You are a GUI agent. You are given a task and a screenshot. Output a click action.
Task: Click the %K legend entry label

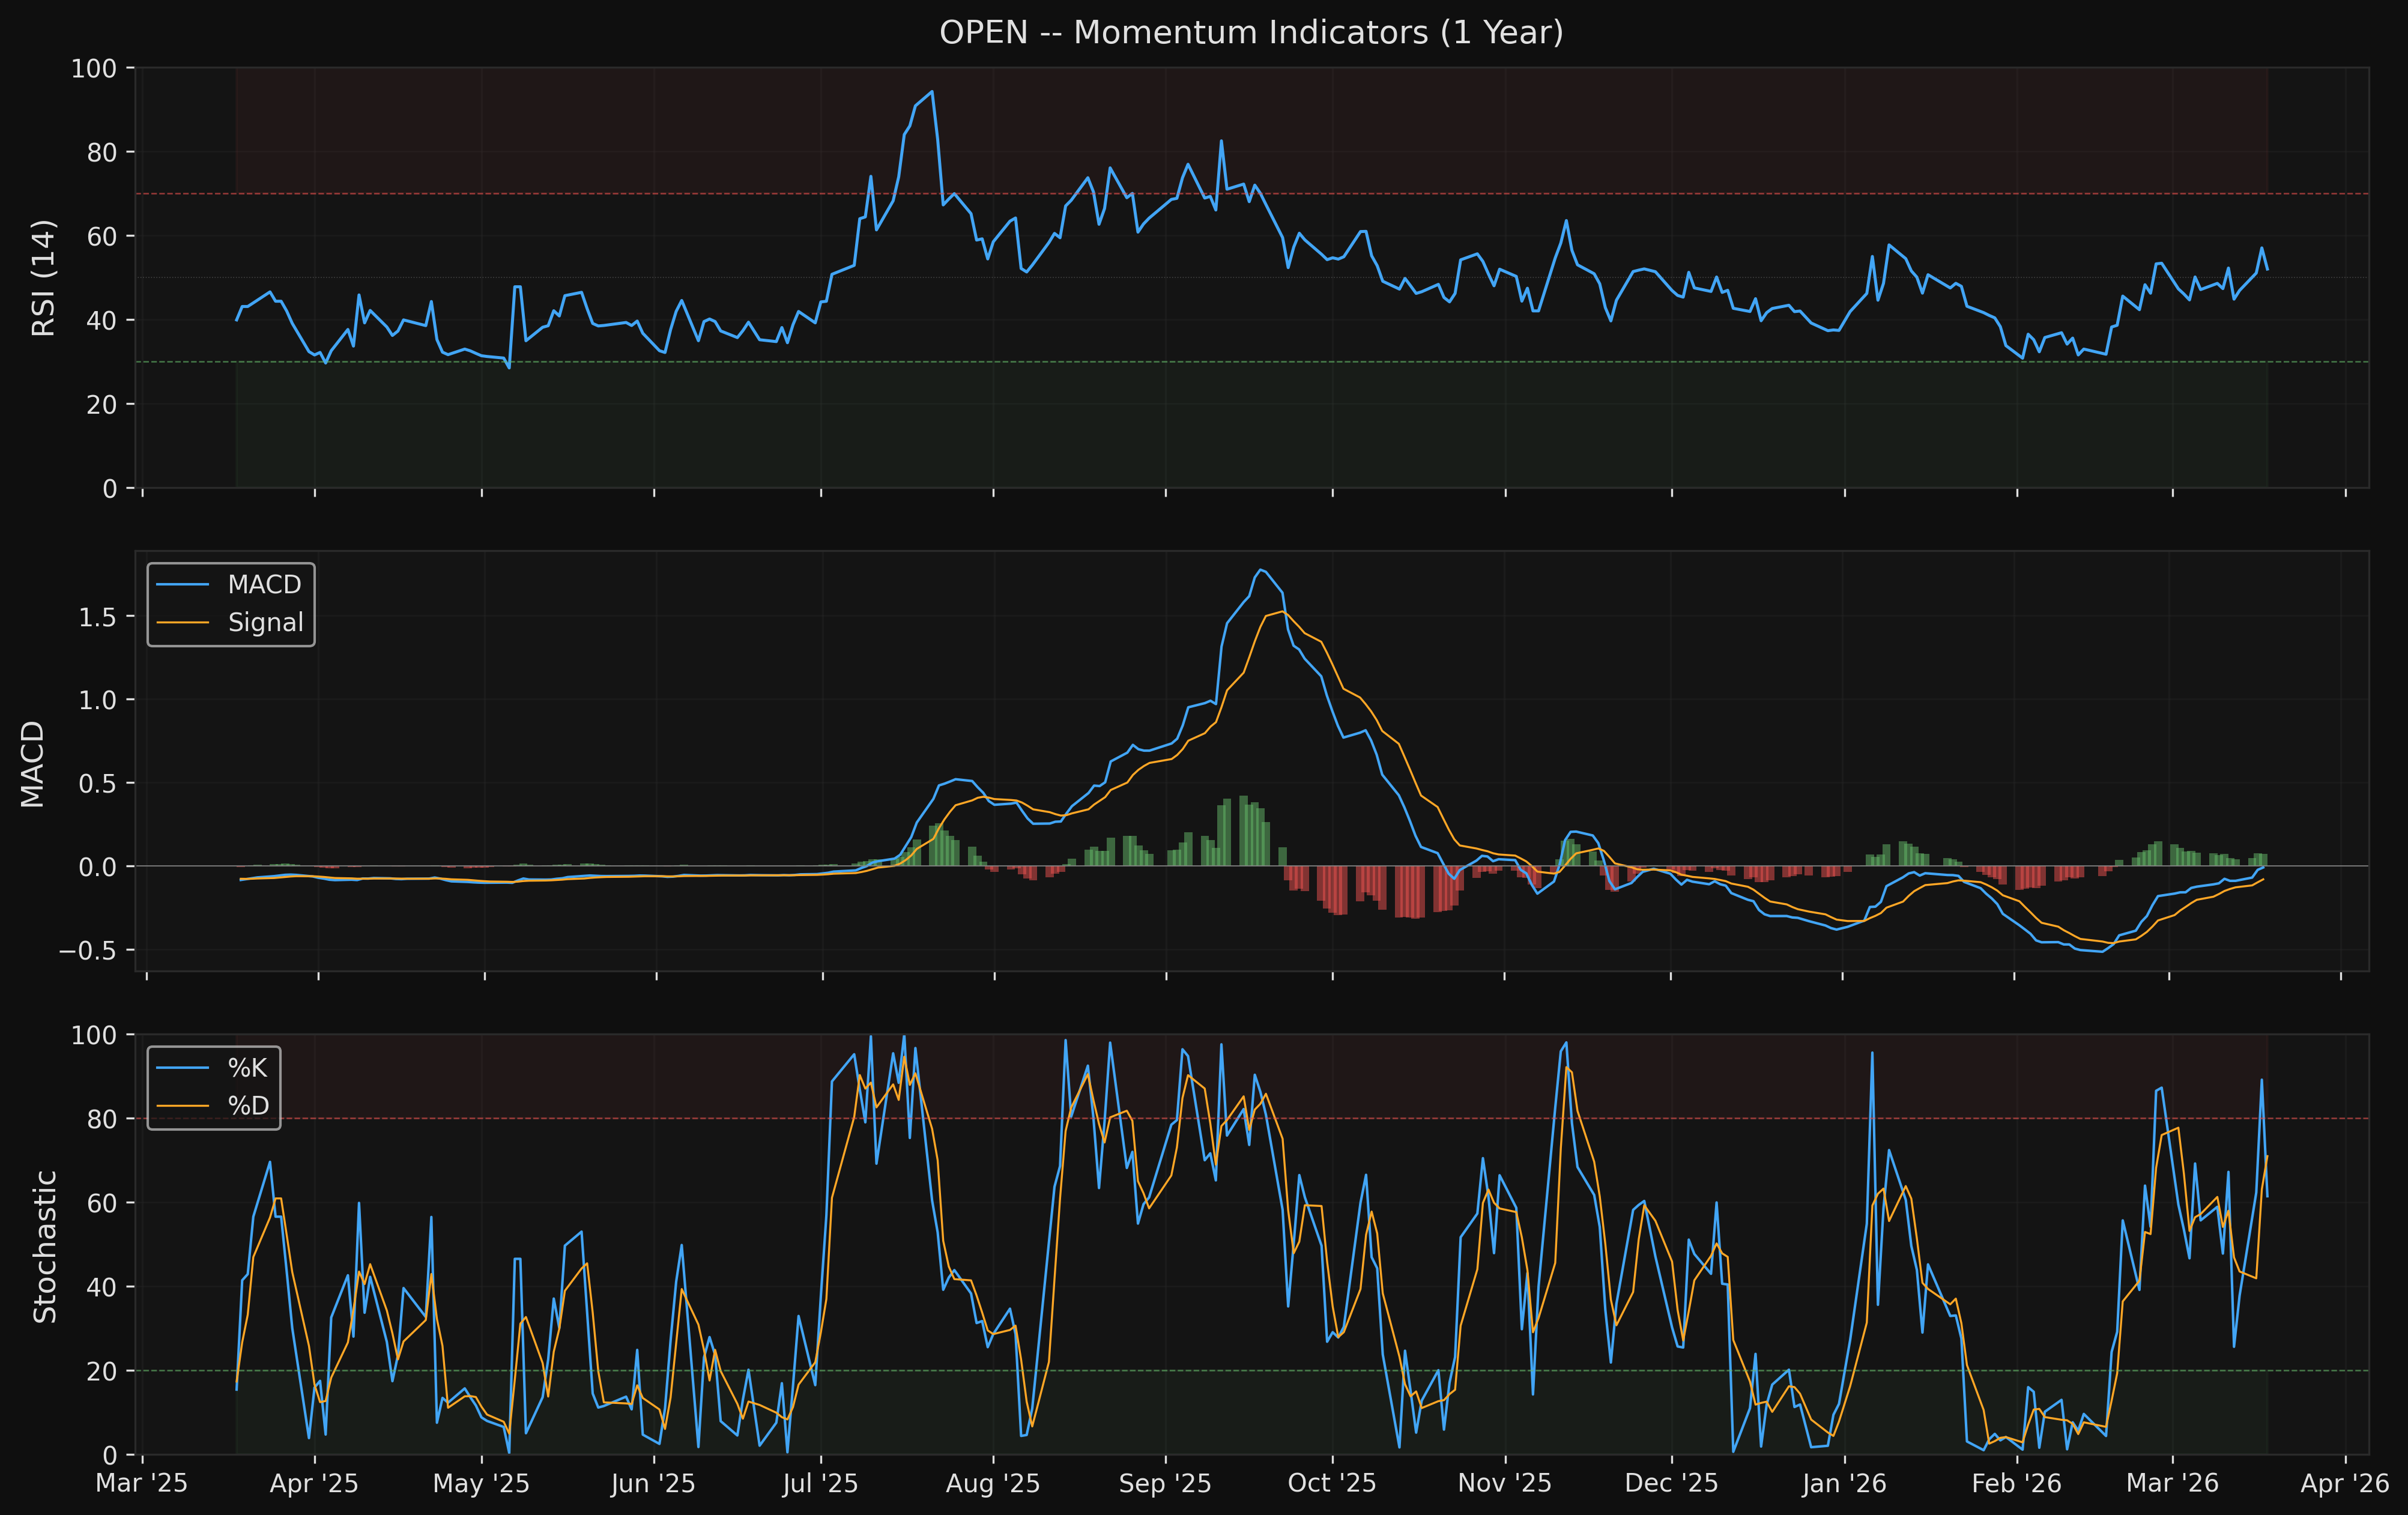click(x=247, y=1068)
